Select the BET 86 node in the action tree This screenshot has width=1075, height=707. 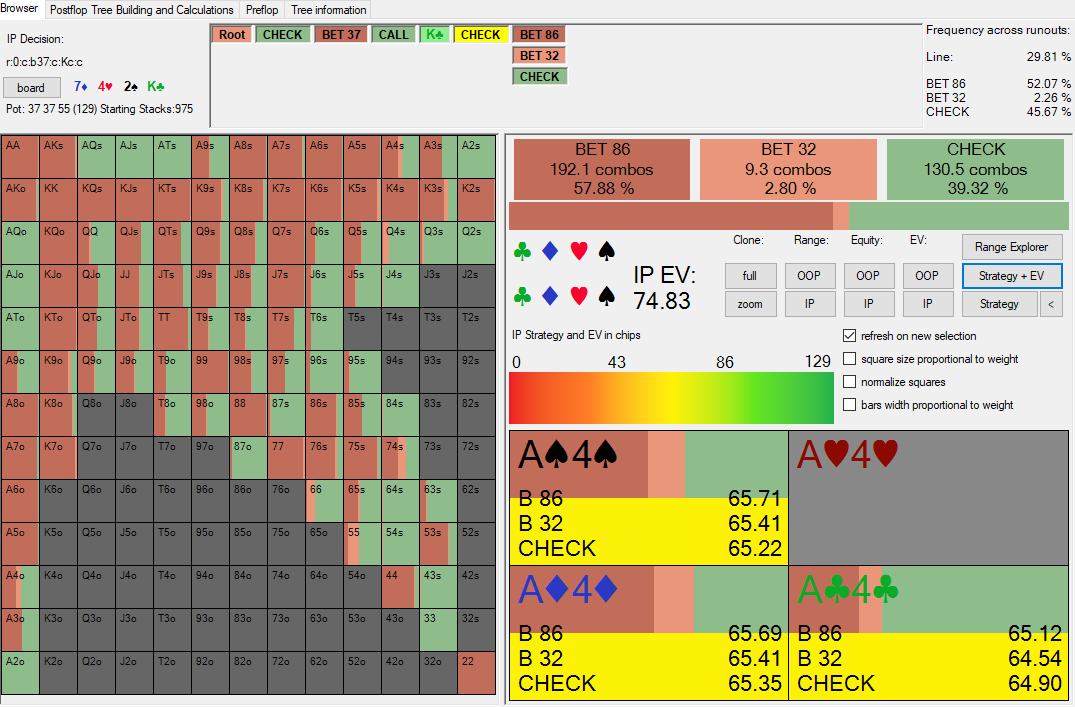(x=539, y=34)
